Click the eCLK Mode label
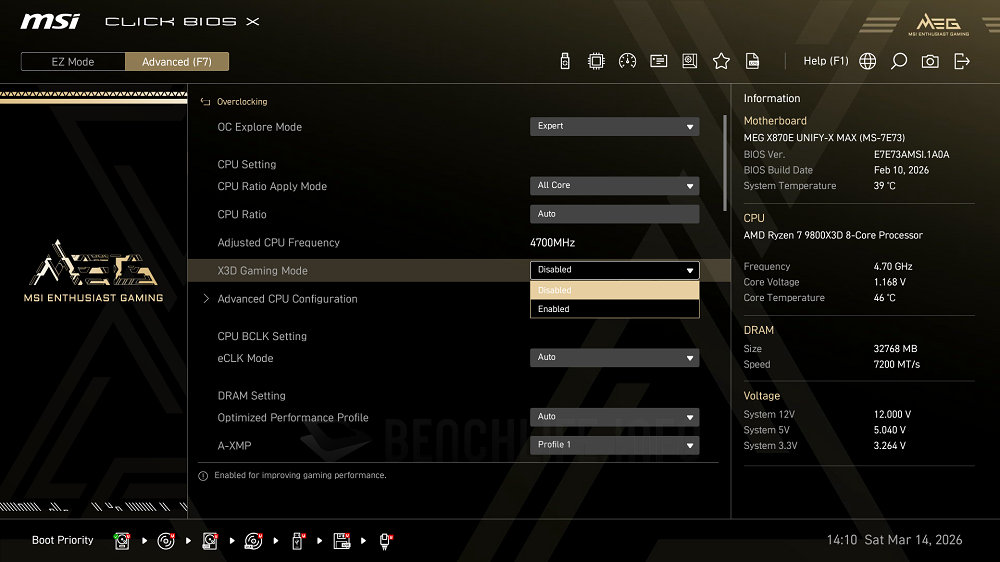 [x=245, y=359]
